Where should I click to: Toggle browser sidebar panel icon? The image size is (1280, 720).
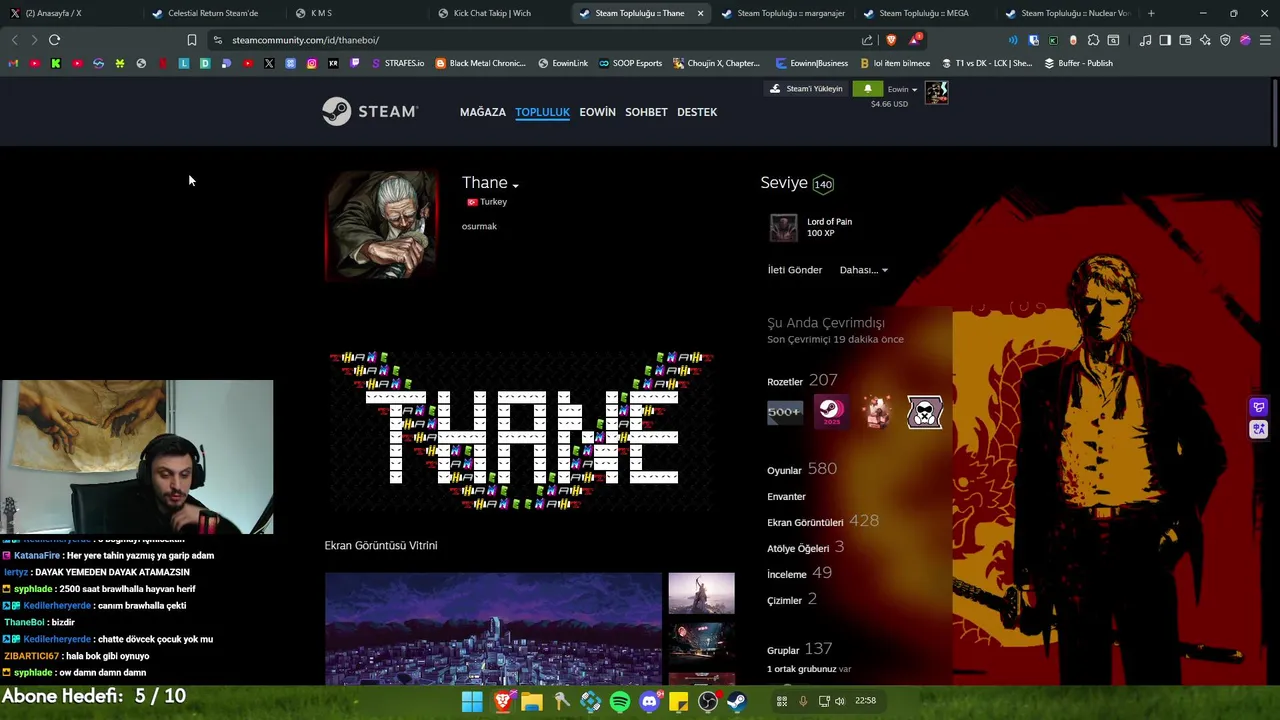[1165, 40]
